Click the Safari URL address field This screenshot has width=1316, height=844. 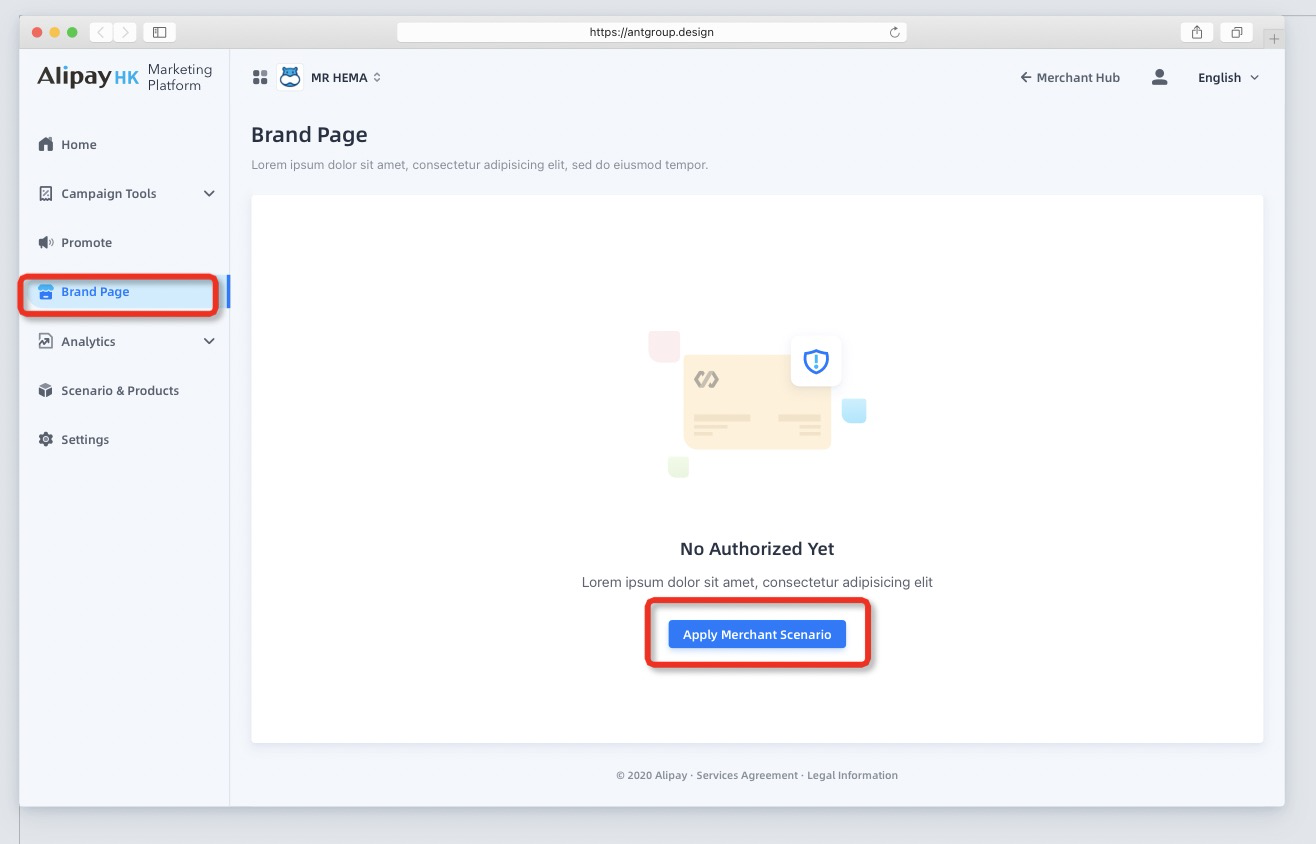point(651,32)
